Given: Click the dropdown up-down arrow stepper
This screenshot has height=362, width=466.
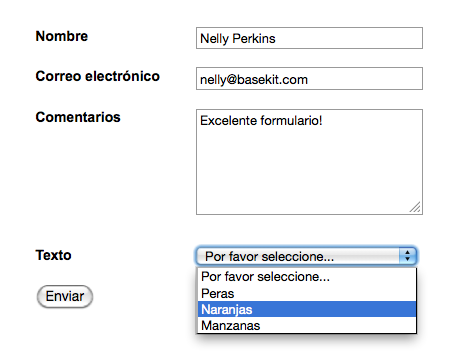Looking at the screenshot, I should pyautogui.click(x=407, y=256).
